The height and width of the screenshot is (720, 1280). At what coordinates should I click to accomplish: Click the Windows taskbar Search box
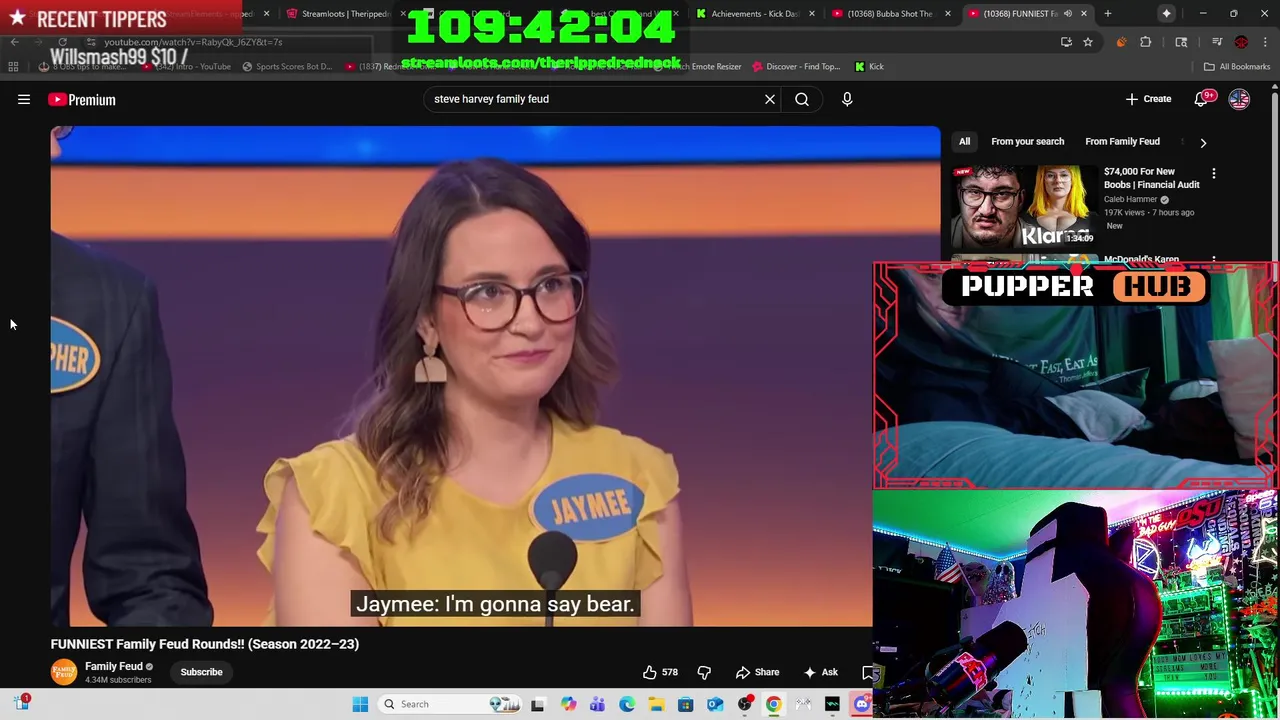pyautogui.click(x=450, y=704)
